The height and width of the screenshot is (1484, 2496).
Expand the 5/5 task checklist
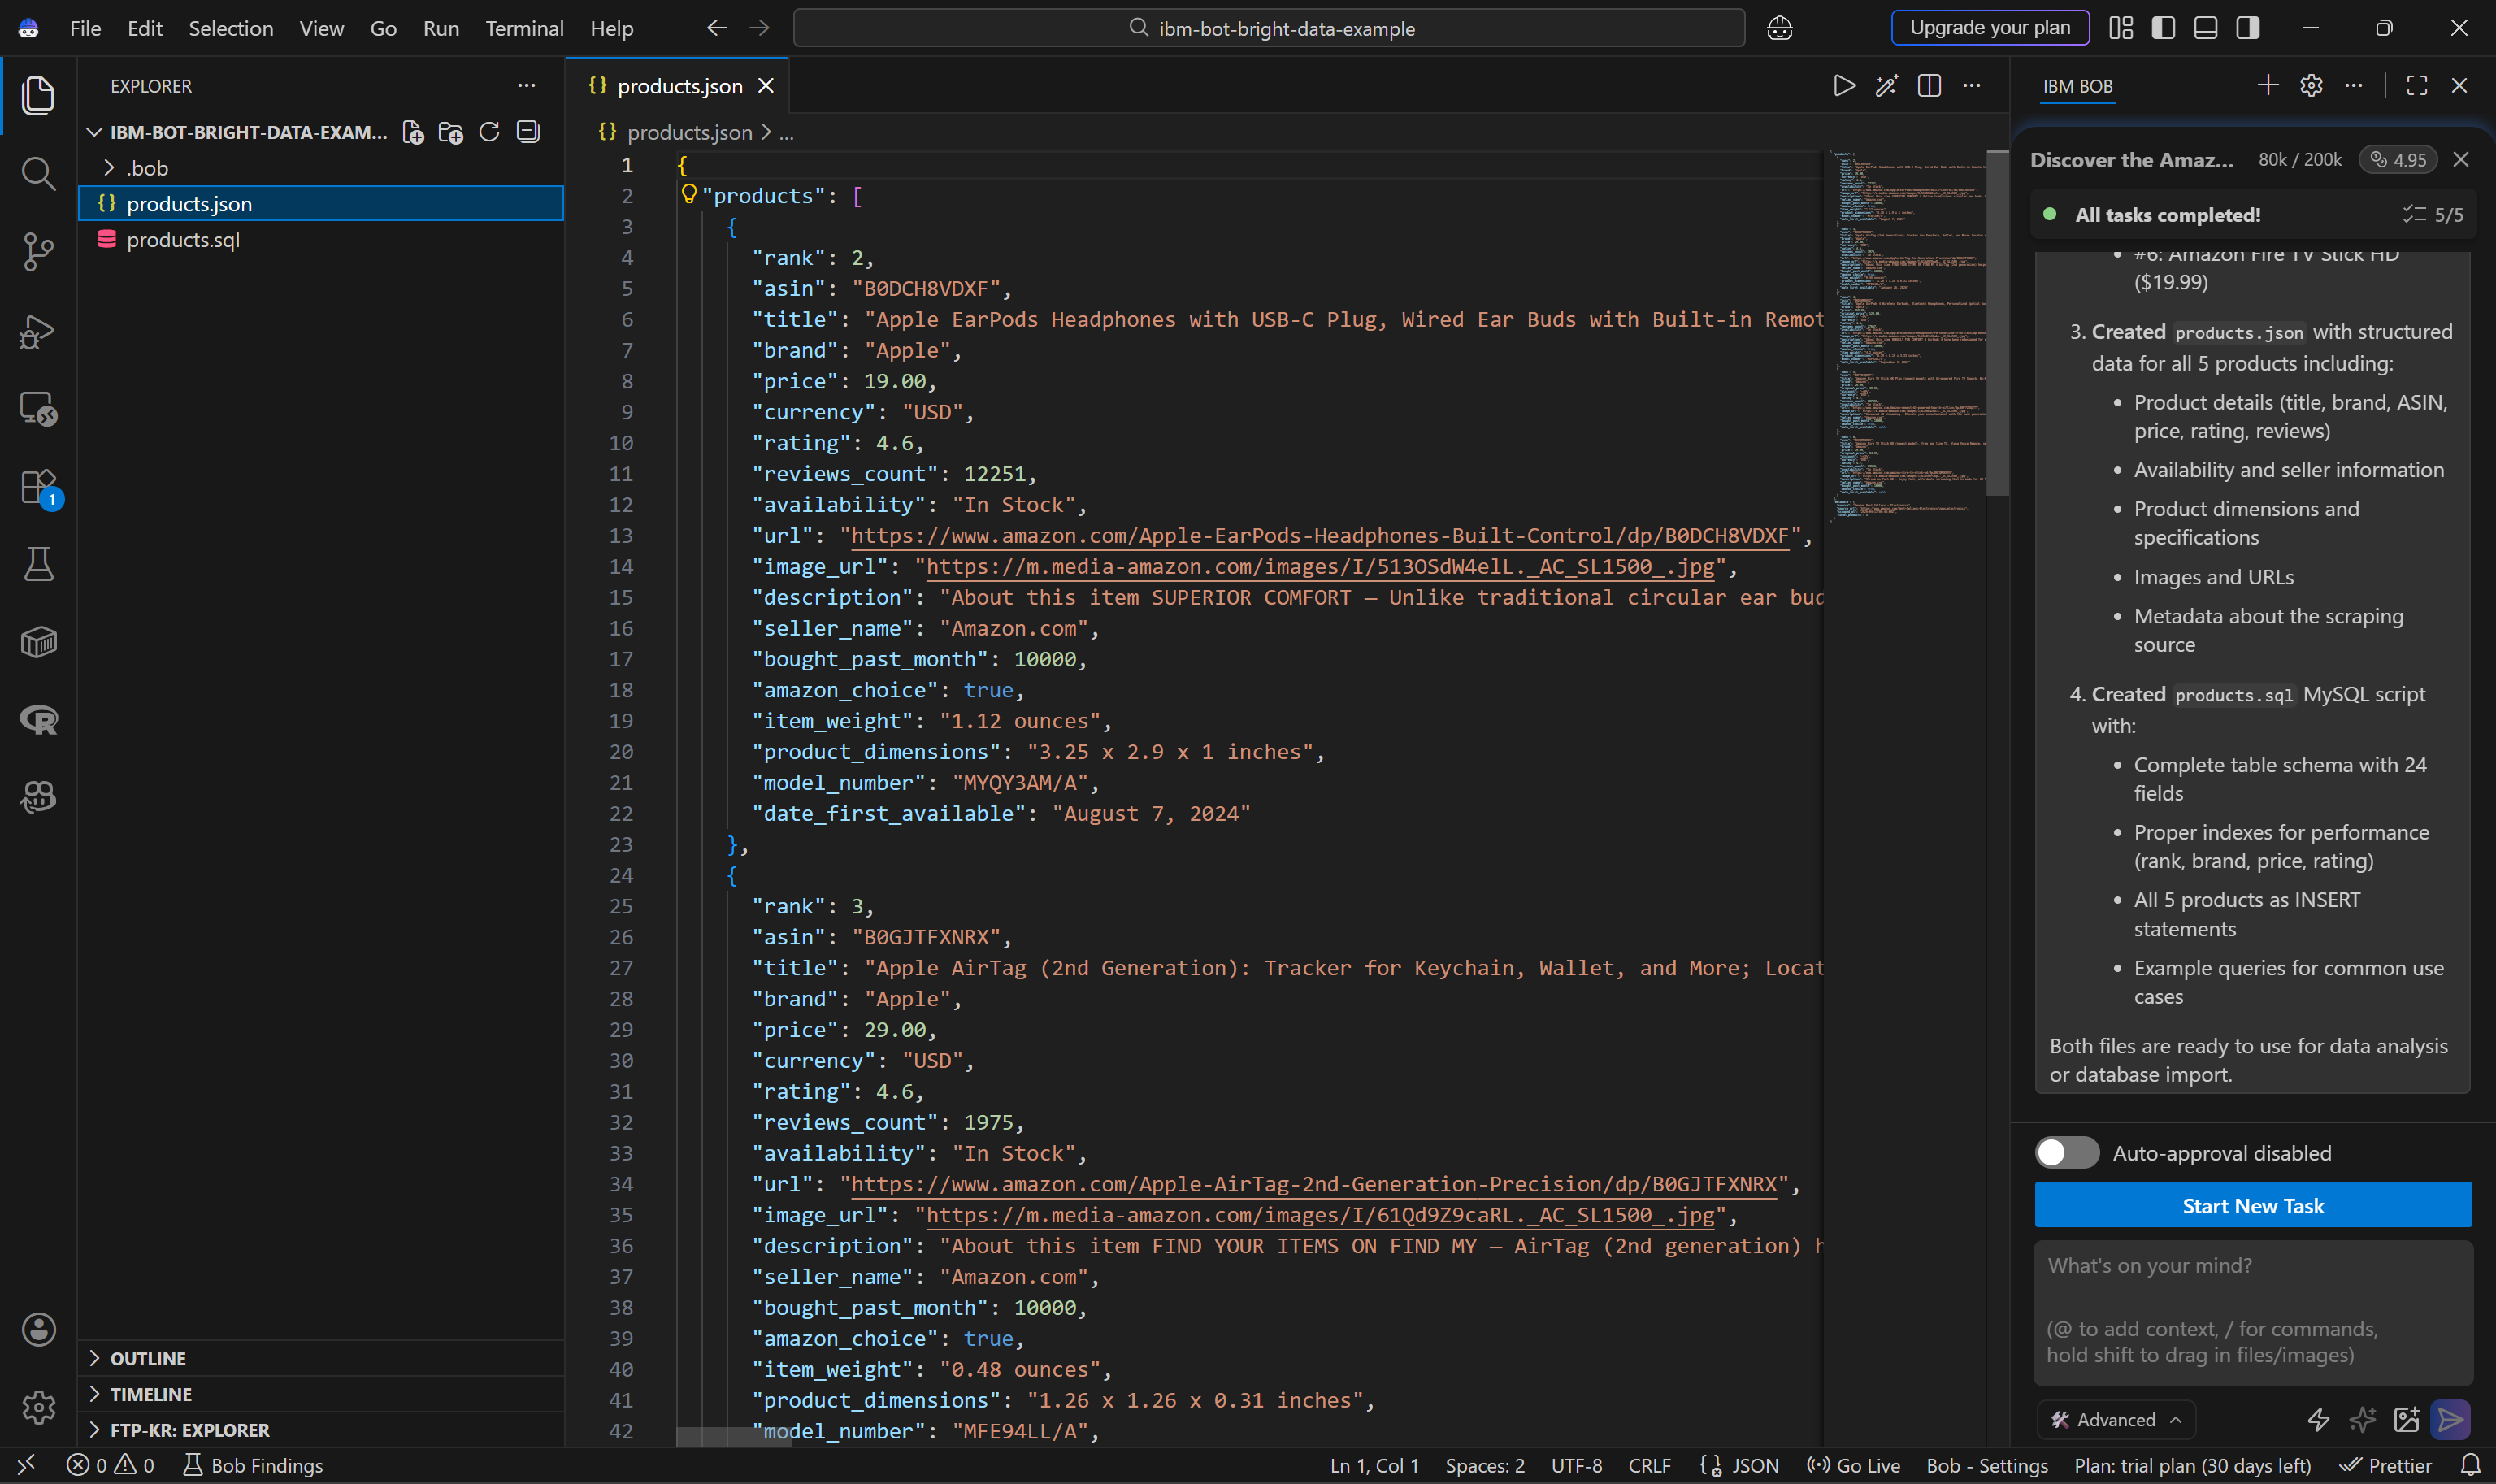tap(2432, 214)
